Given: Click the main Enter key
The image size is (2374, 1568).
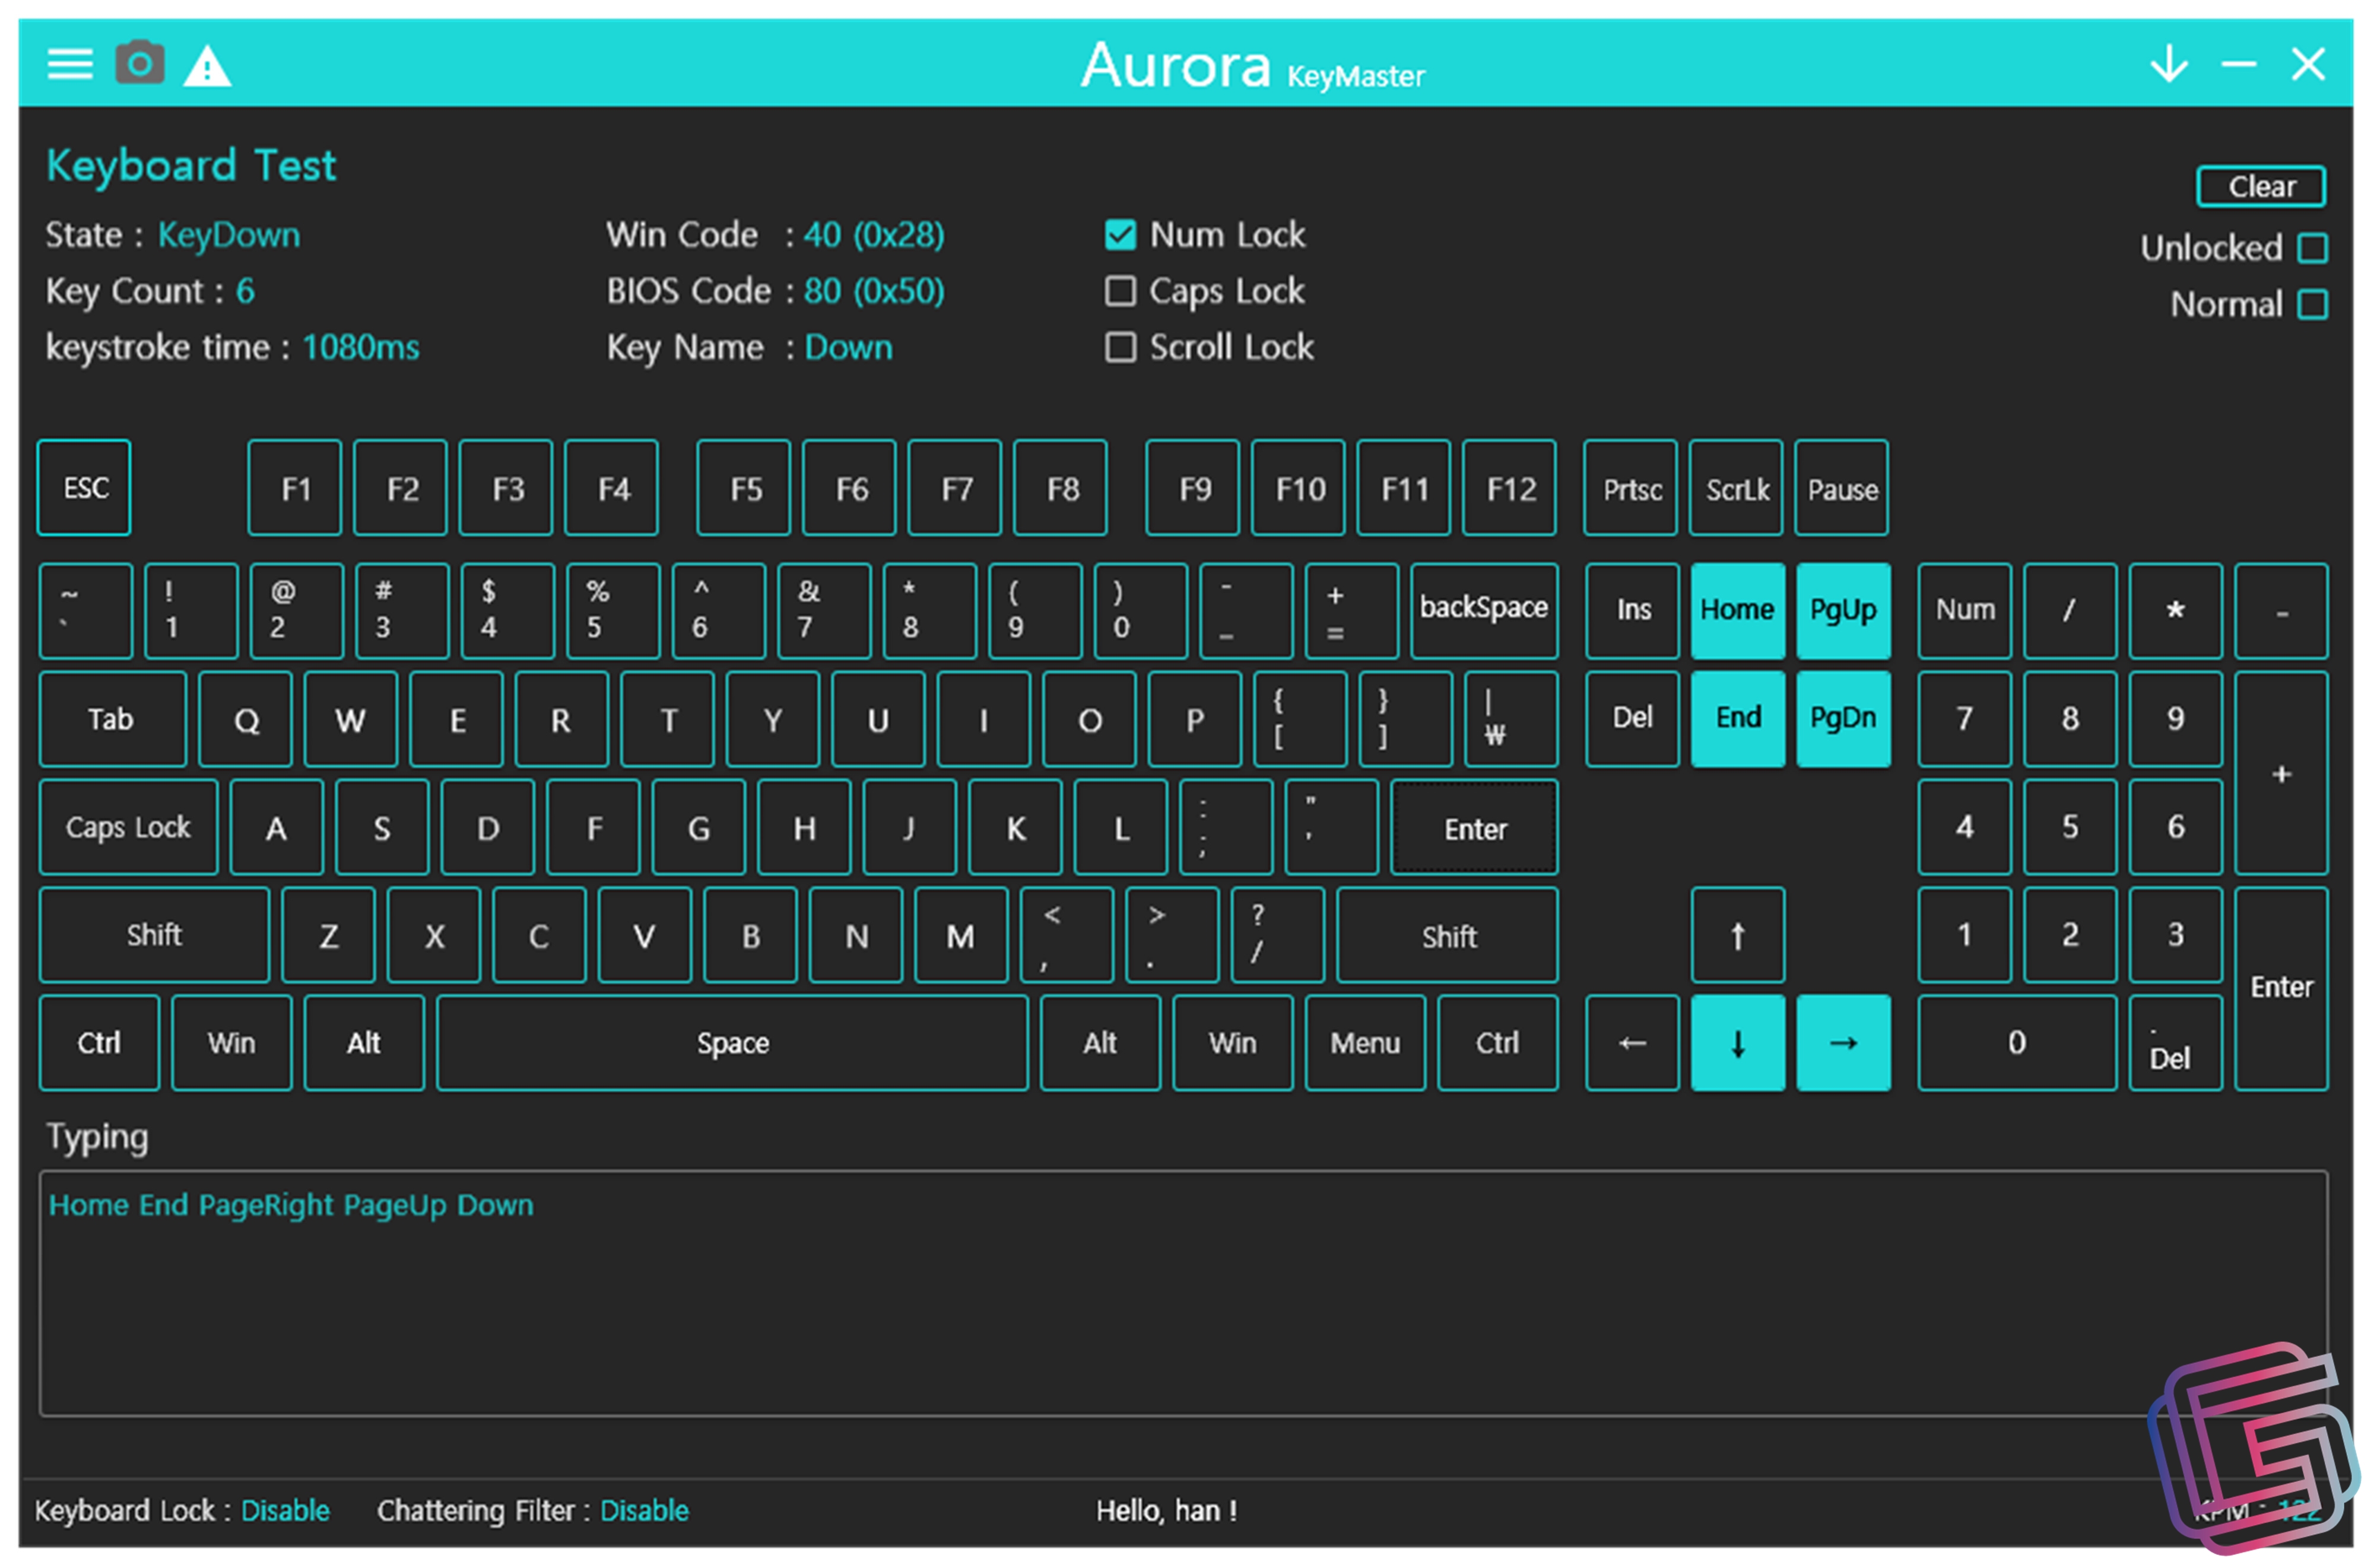Looking at the screenshot, I should click(x=1474, y=827).
